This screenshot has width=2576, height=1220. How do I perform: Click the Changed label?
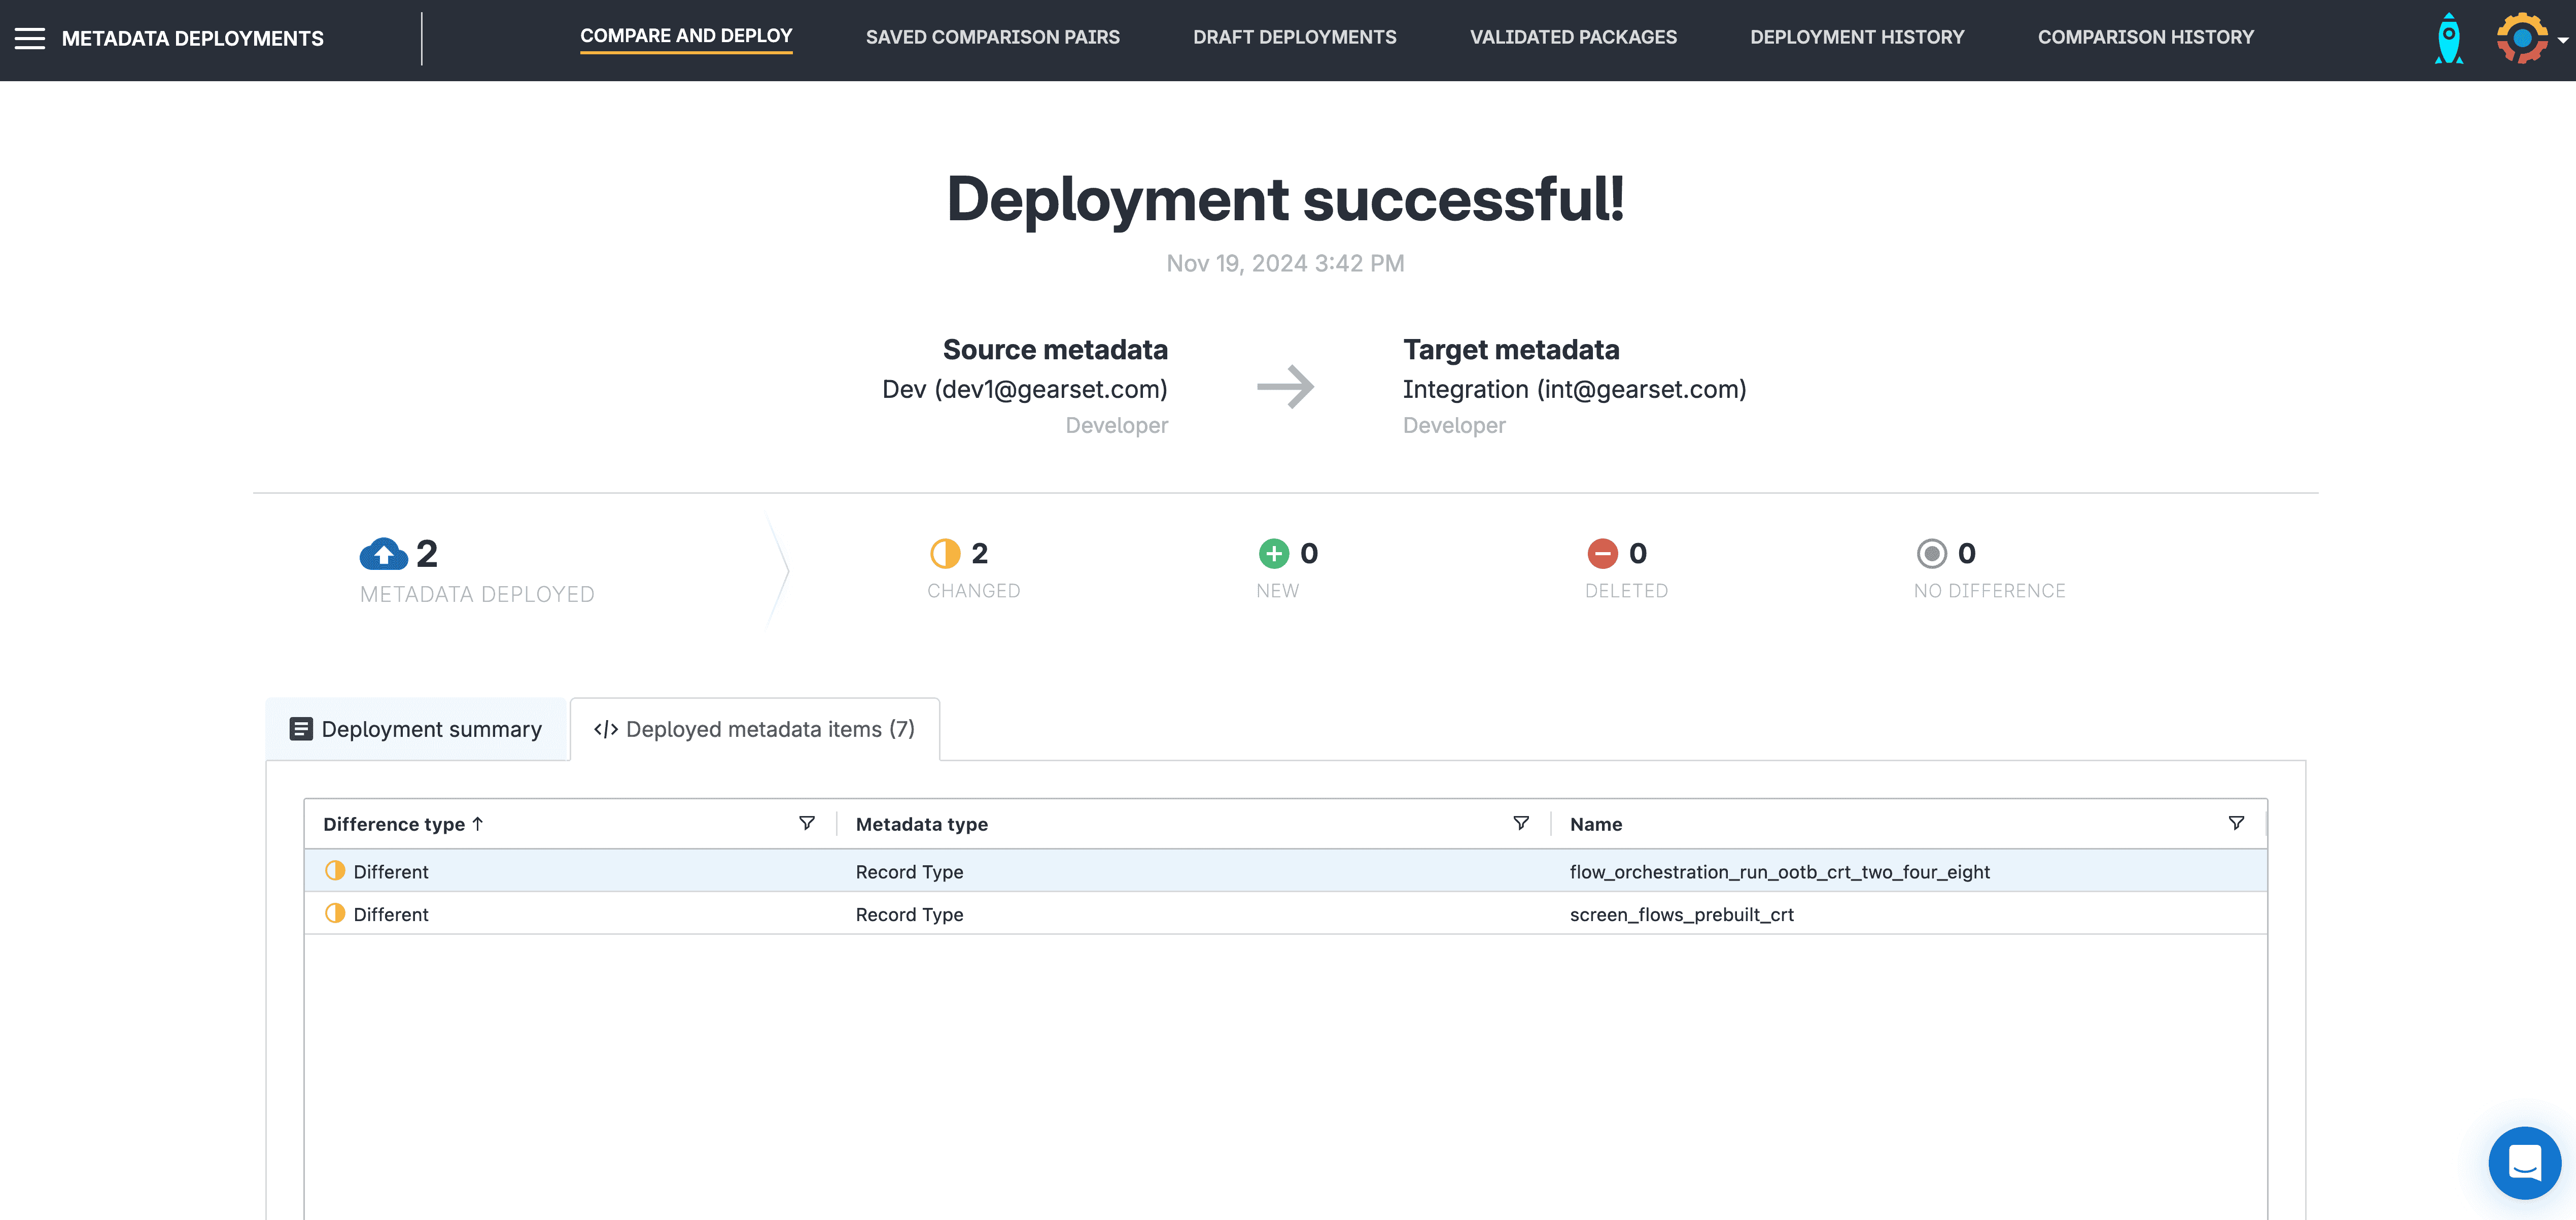pos(974,591)
